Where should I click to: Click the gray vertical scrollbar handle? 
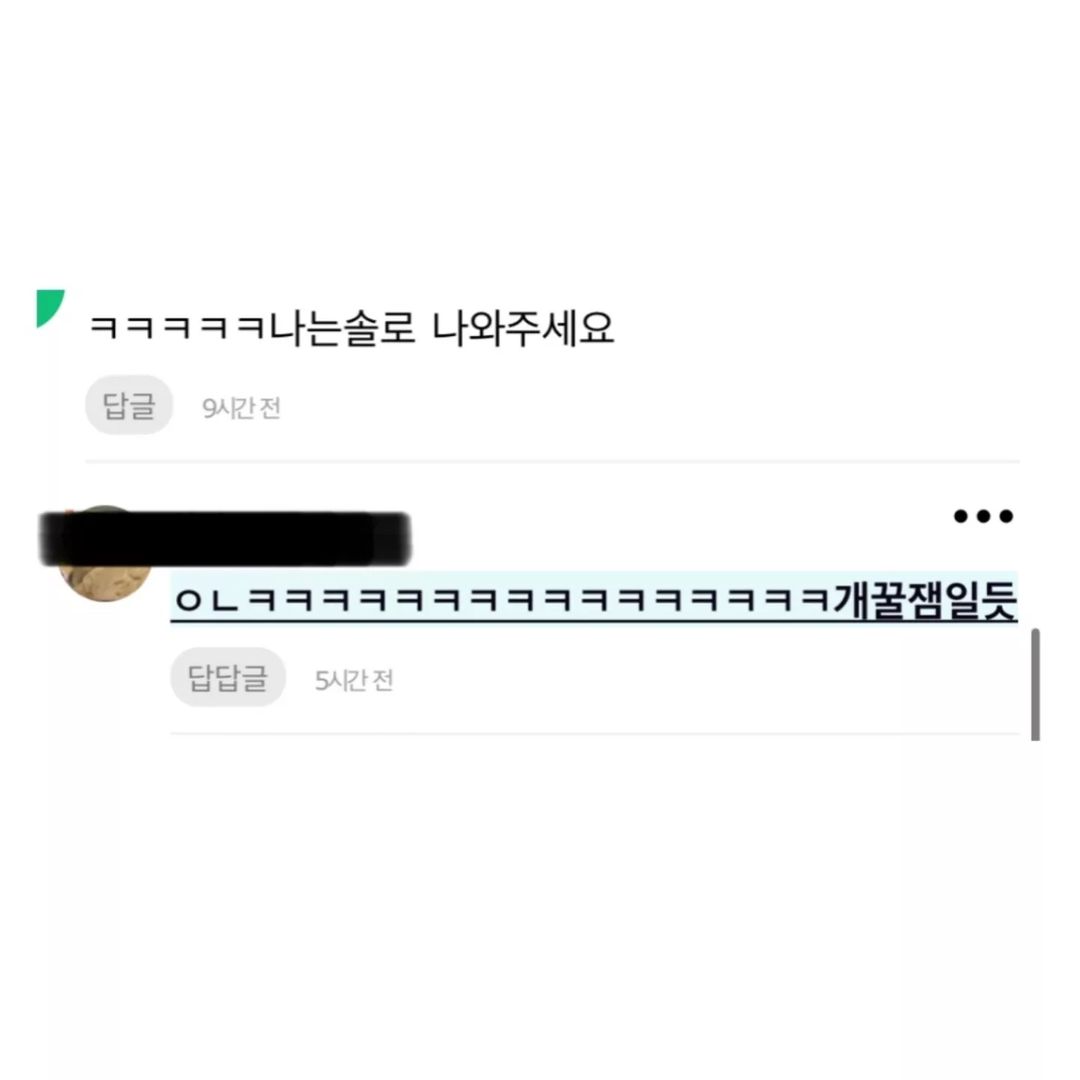coord(1035,684)
